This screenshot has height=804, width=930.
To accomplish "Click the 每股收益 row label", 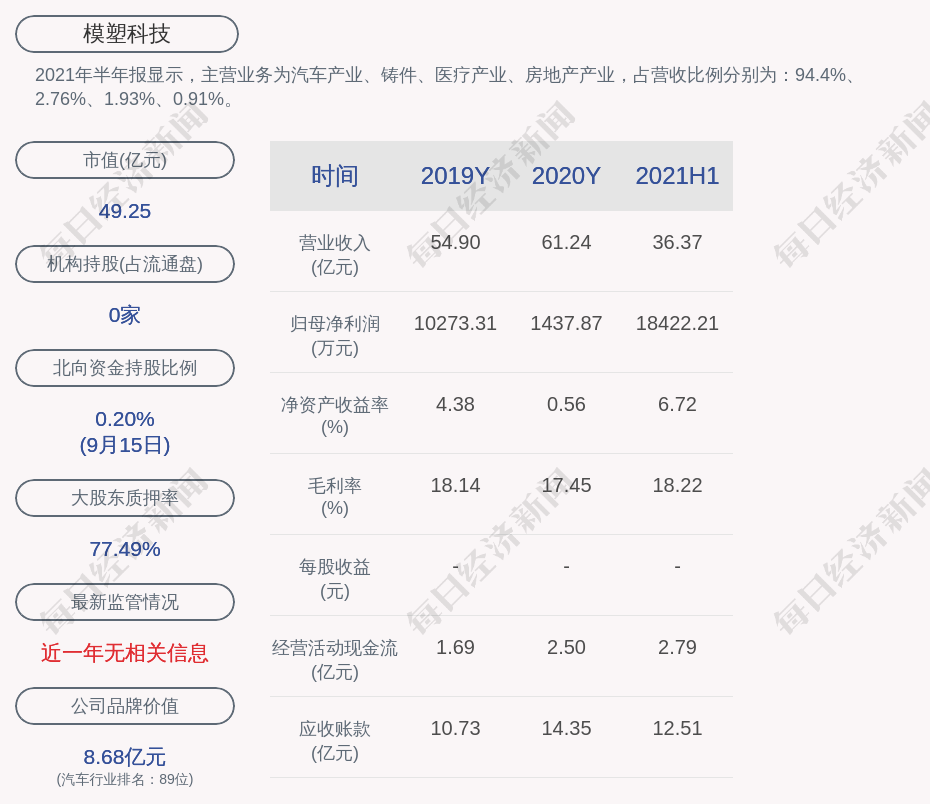I will tap(334, 578).
